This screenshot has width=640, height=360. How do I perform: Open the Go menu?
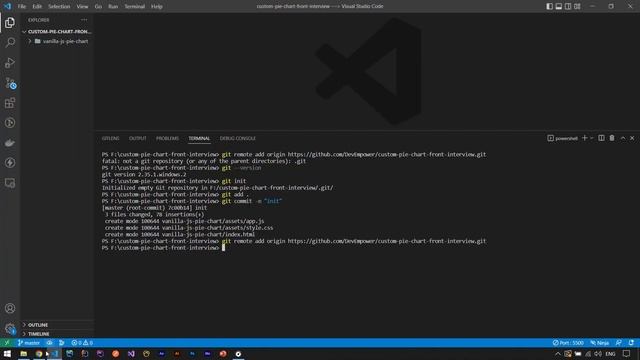(x=98, y=7)
